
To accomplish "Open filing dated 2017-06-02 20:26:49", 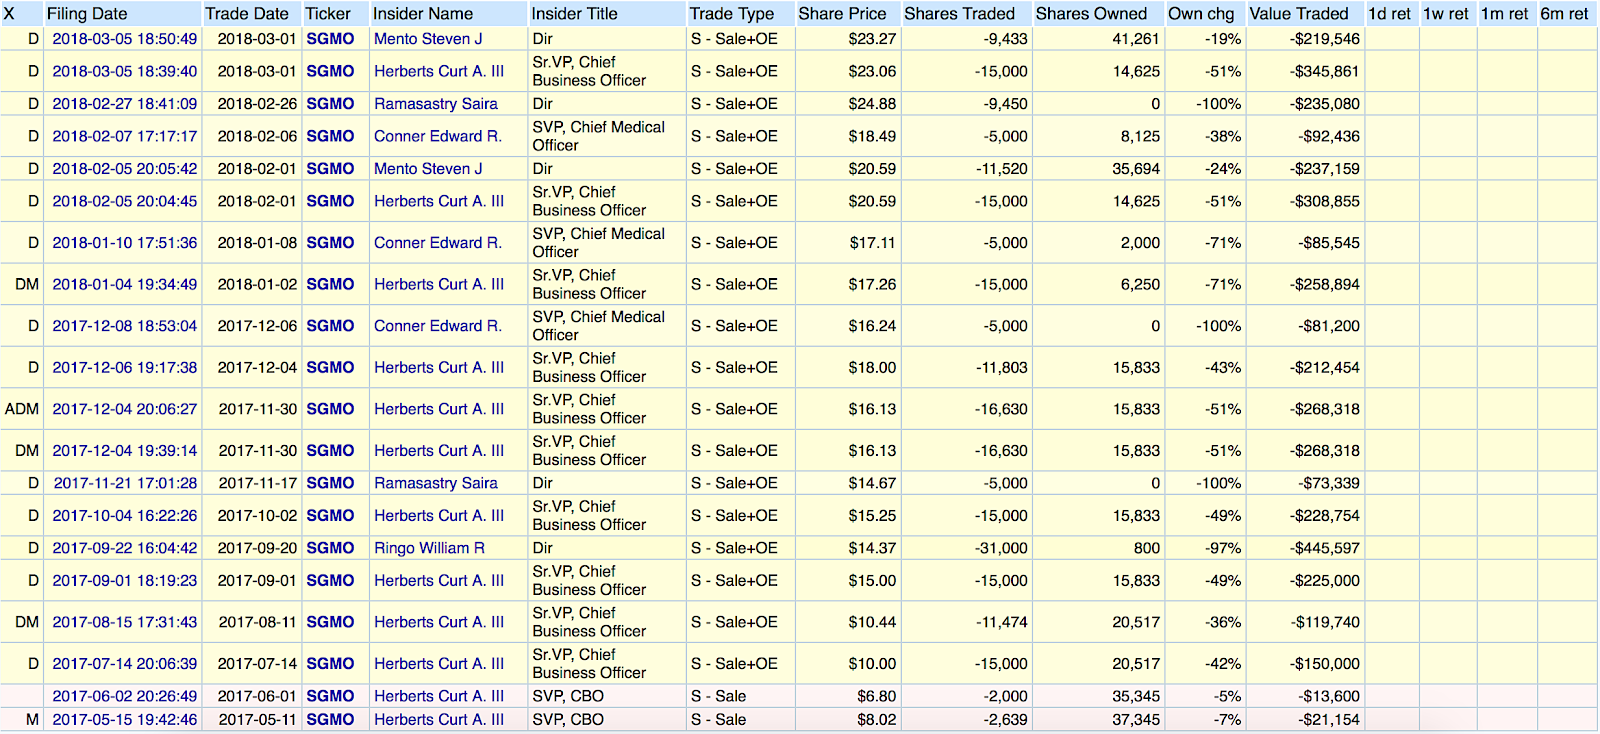I will tap(125, 696).
